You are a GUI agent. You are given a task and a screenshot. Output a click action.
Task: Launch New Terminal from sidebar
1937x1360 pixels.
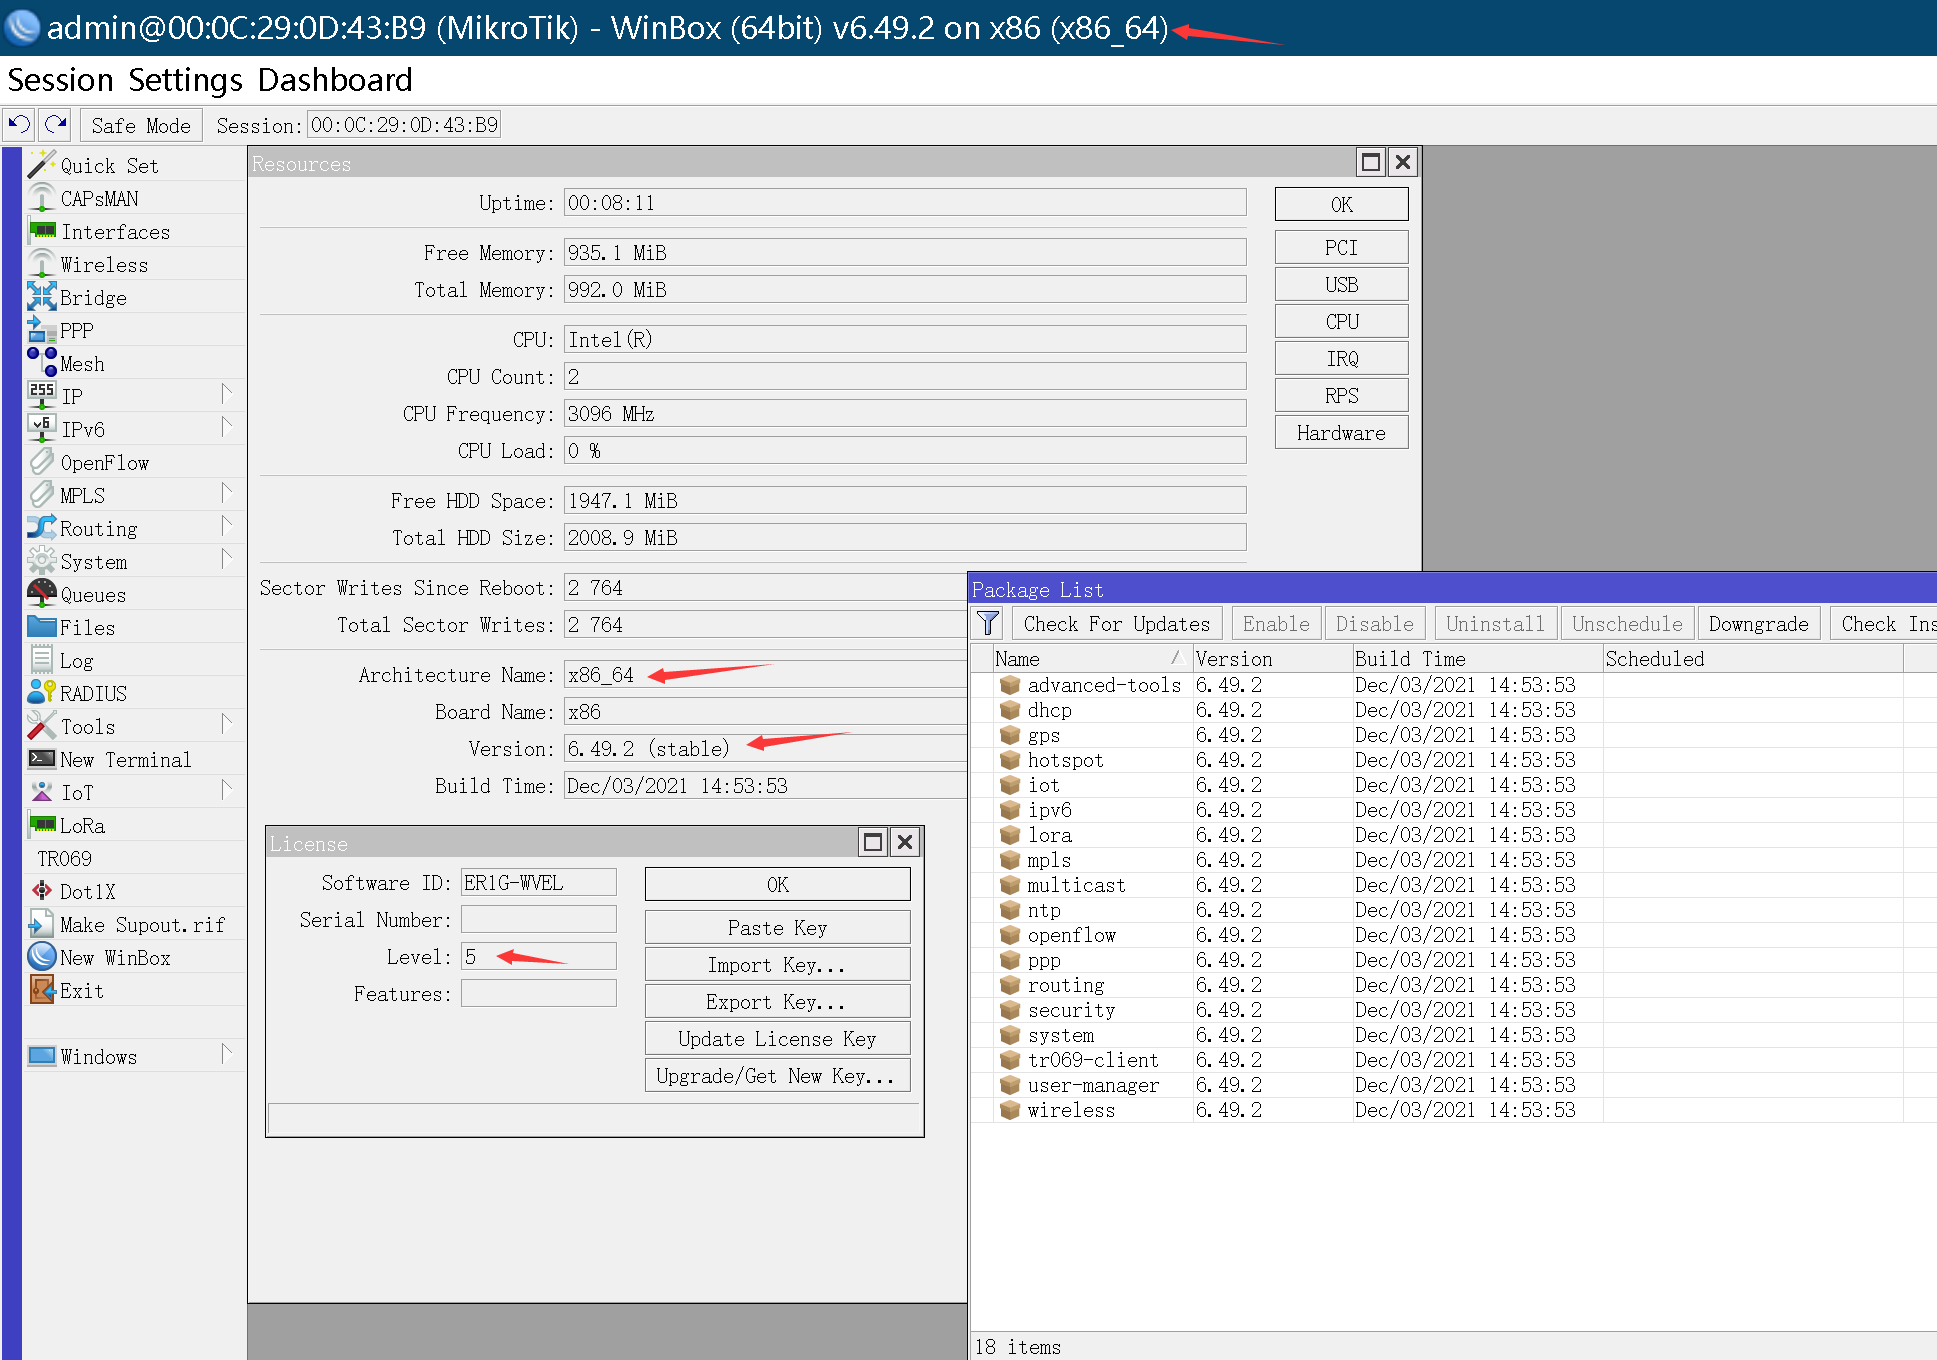[x=125, y=759]
